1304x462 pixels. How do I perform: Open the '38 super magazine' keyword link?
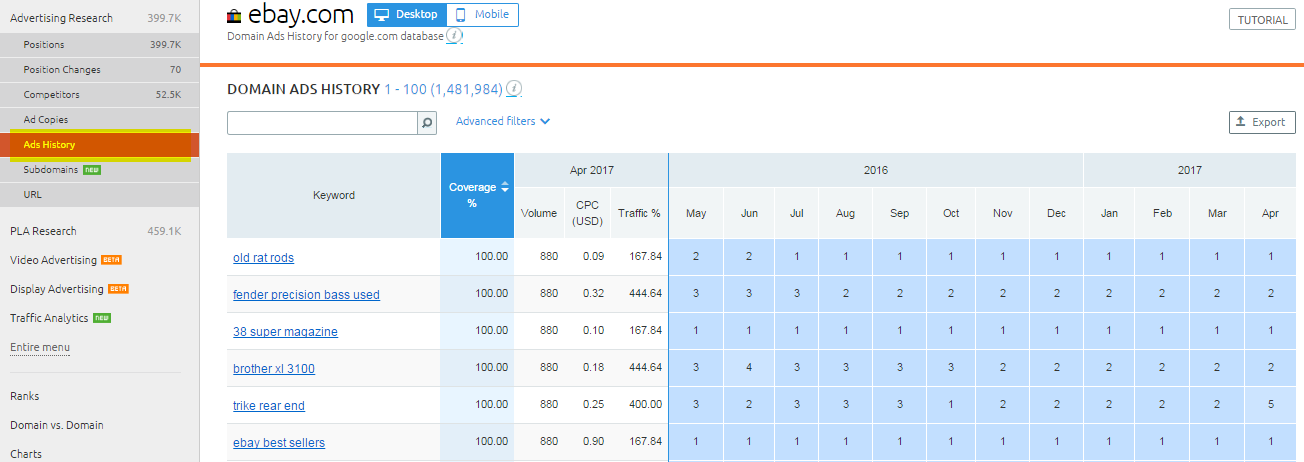tap(285, 332)
